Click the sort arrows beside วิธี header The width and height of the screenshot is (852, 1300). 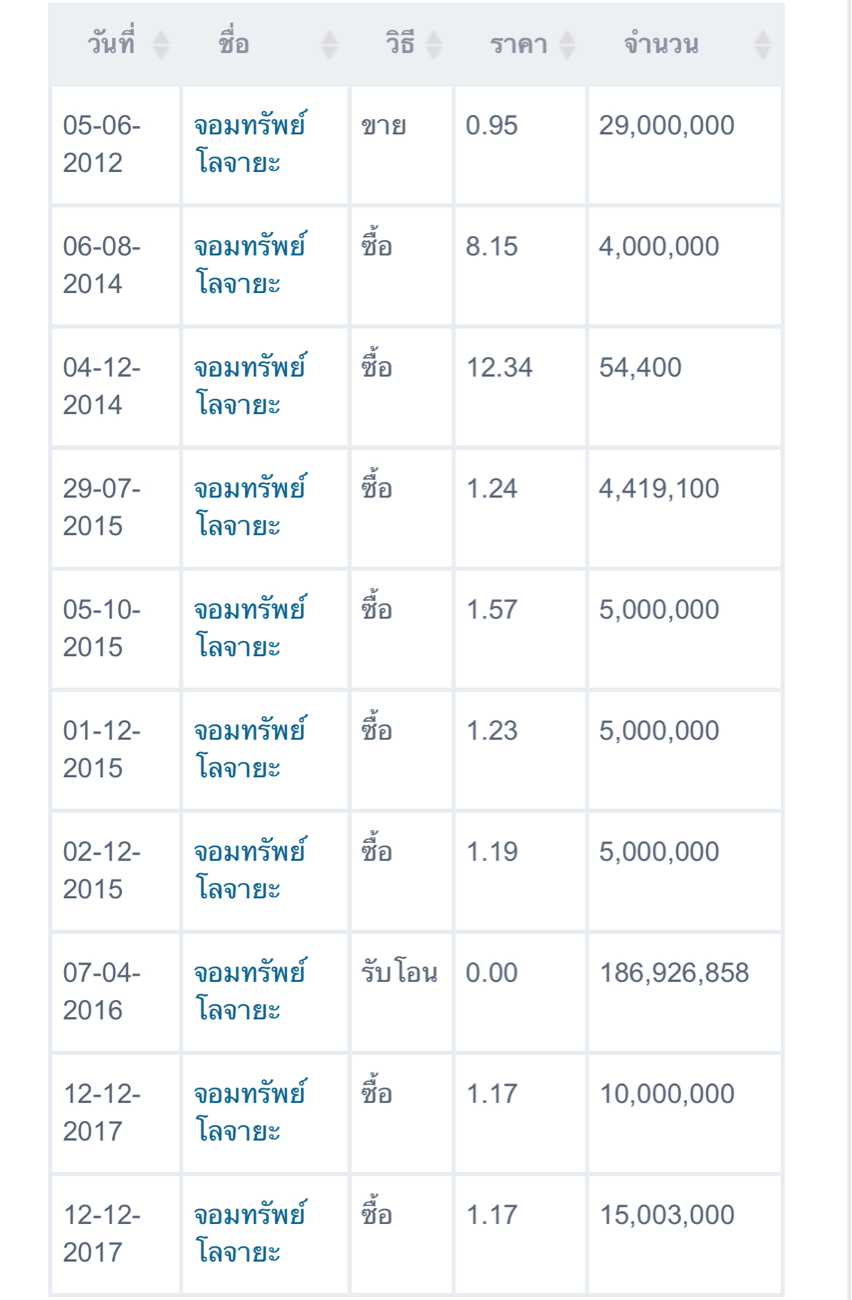tap(433, 45)
